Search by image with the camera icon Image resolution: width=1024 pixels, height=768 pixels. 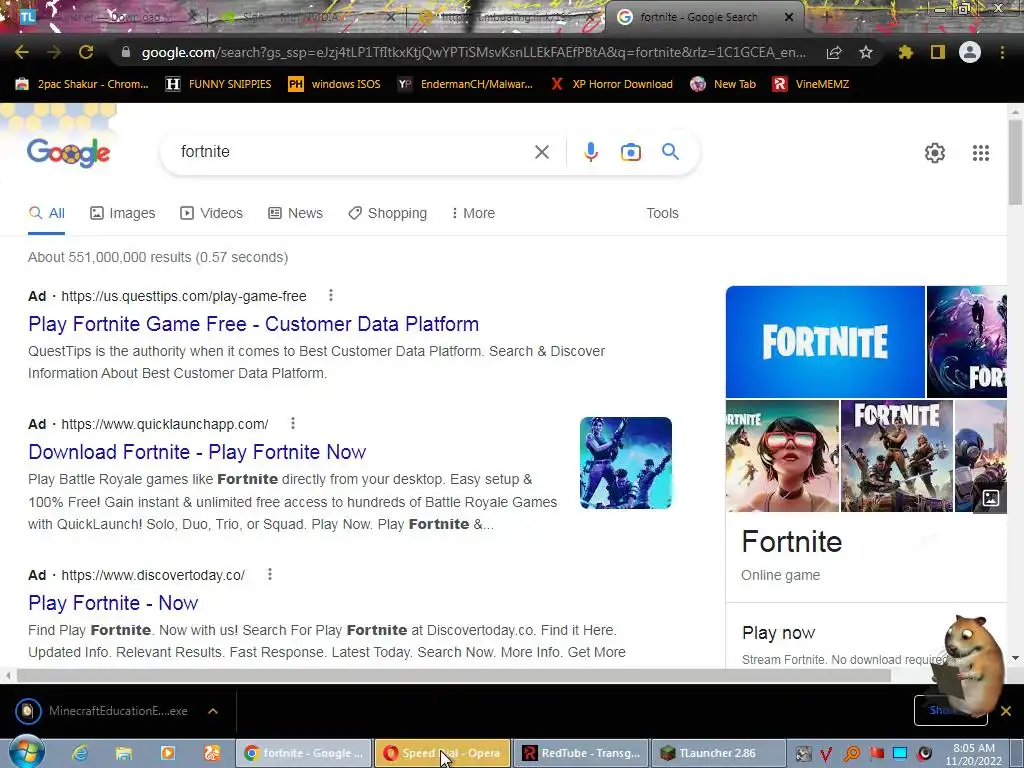click(630, 152)
